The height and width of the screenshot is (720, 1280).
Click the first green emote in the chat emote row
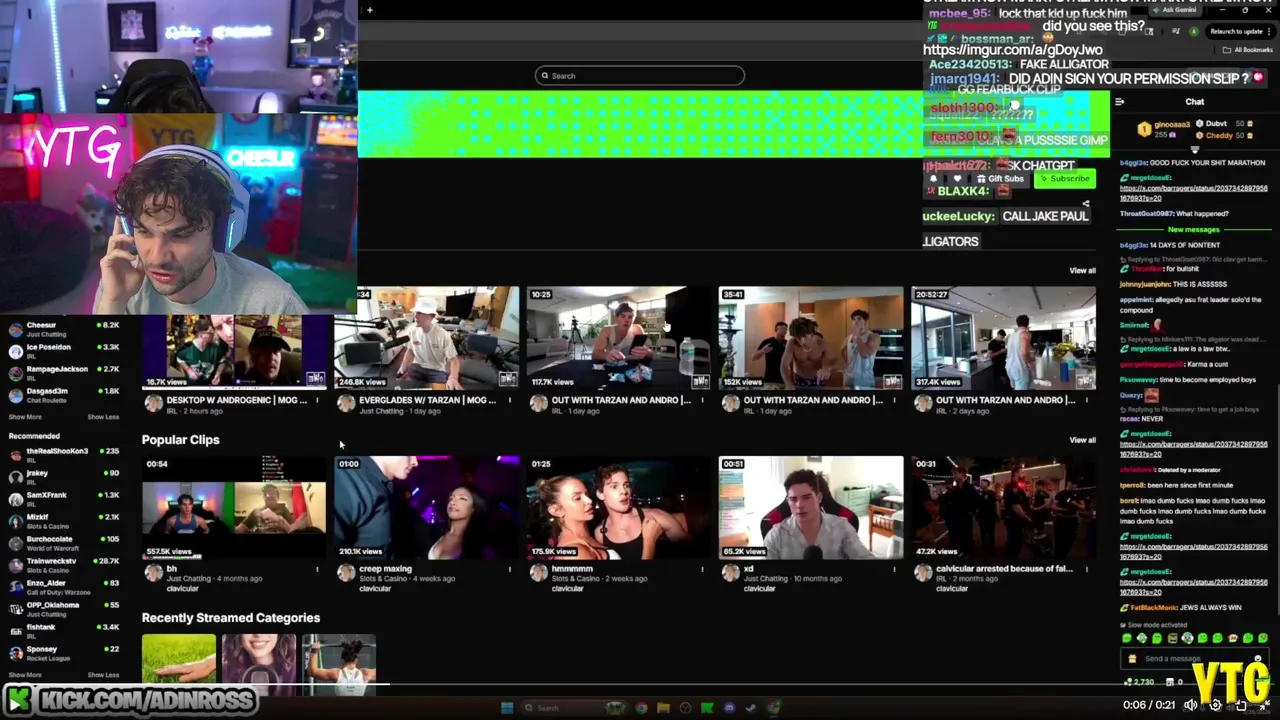tap(1127, 638)
